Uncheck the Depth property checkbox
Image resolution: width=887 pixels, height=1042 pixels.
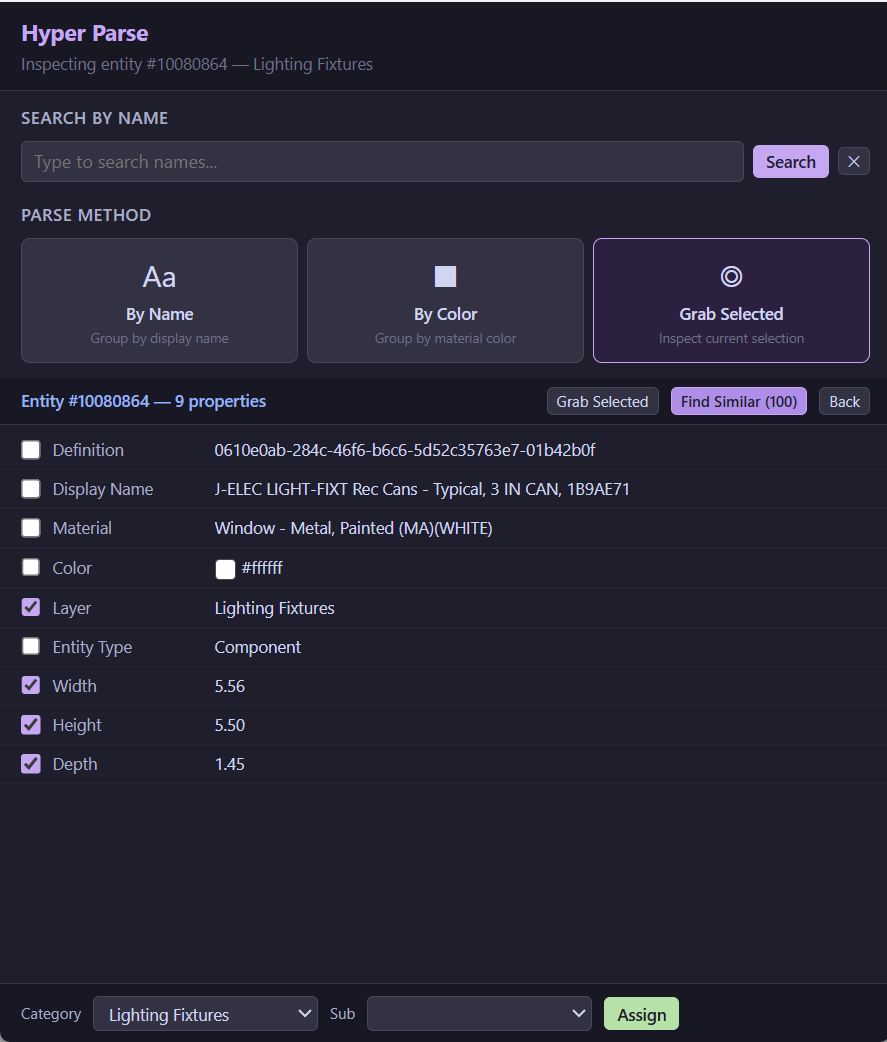tap(31, 764)
